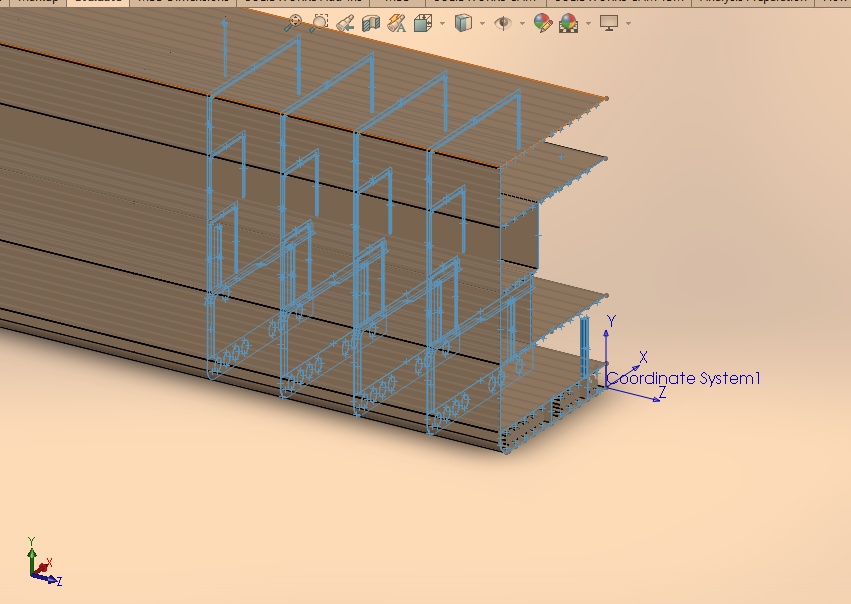Viewport: 851px width, 604px height.
Task: Open the Display Style dropdown arrow
Action: [482, 23]
